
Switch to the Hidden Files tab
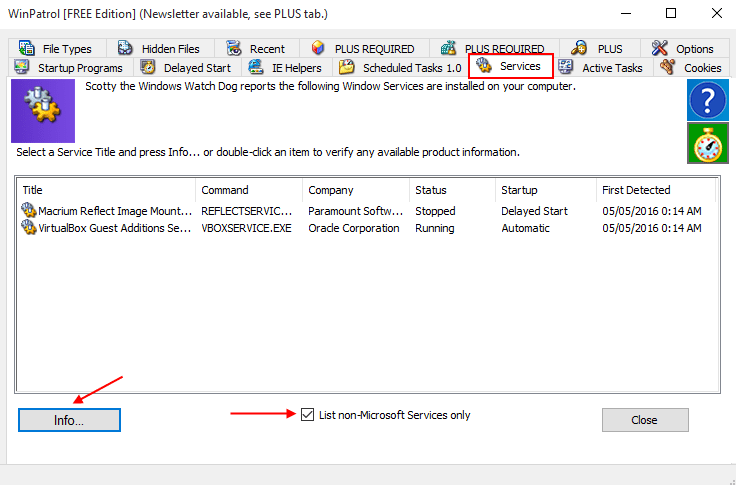point(160,48)
